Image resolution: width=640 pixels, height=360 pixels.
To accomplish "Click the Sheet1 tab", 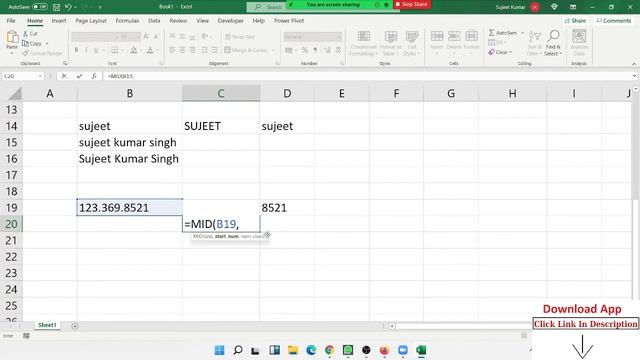I will [x=47, y=325].
